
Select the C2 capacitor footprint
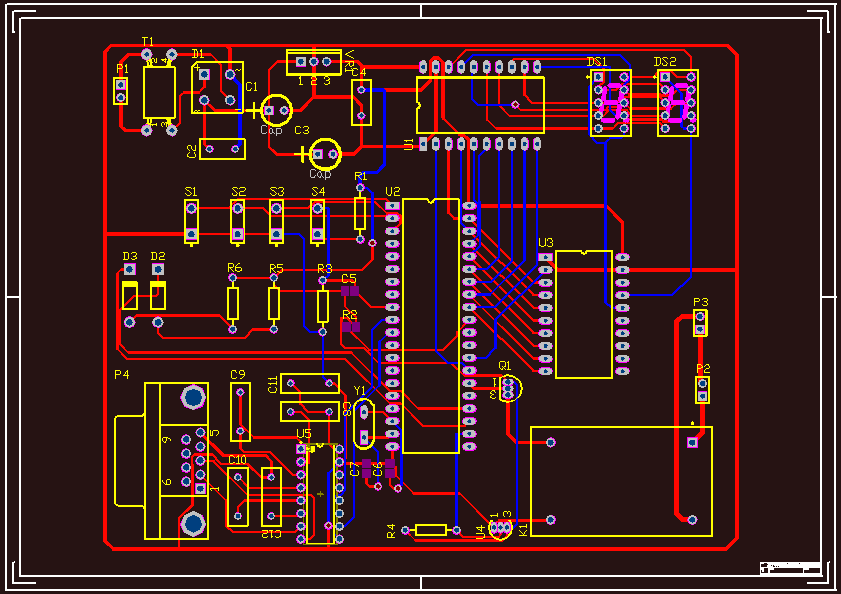pos(223,149)
